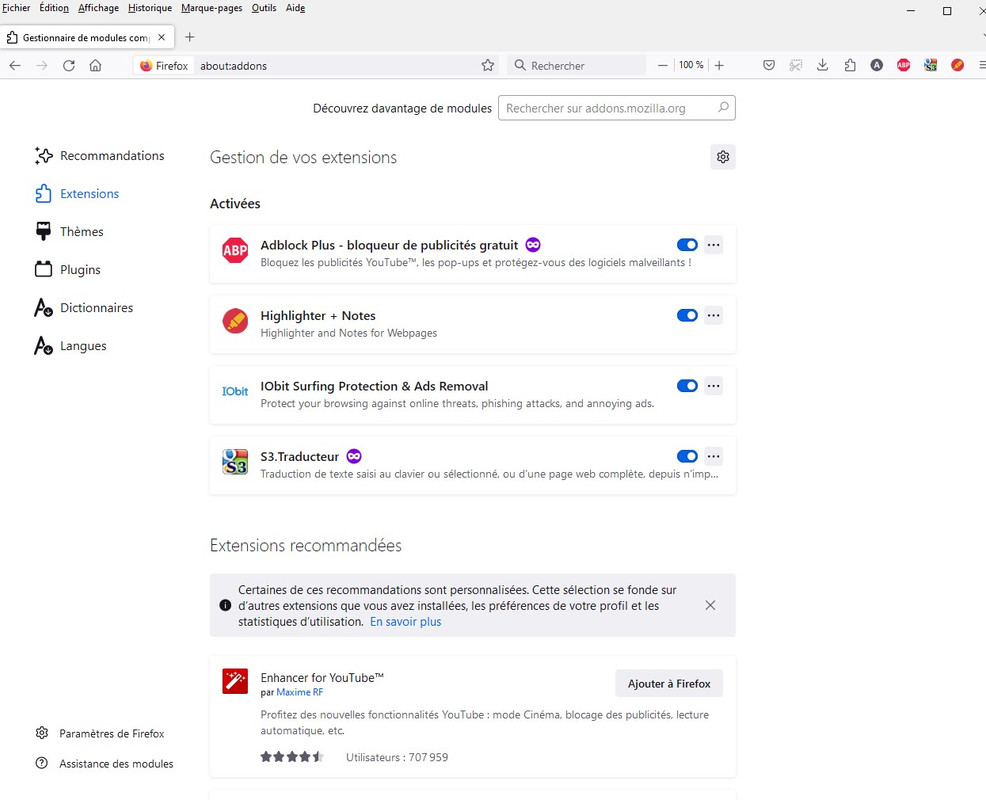Open the extensions puzzle toolbar icon

point(850,65)
